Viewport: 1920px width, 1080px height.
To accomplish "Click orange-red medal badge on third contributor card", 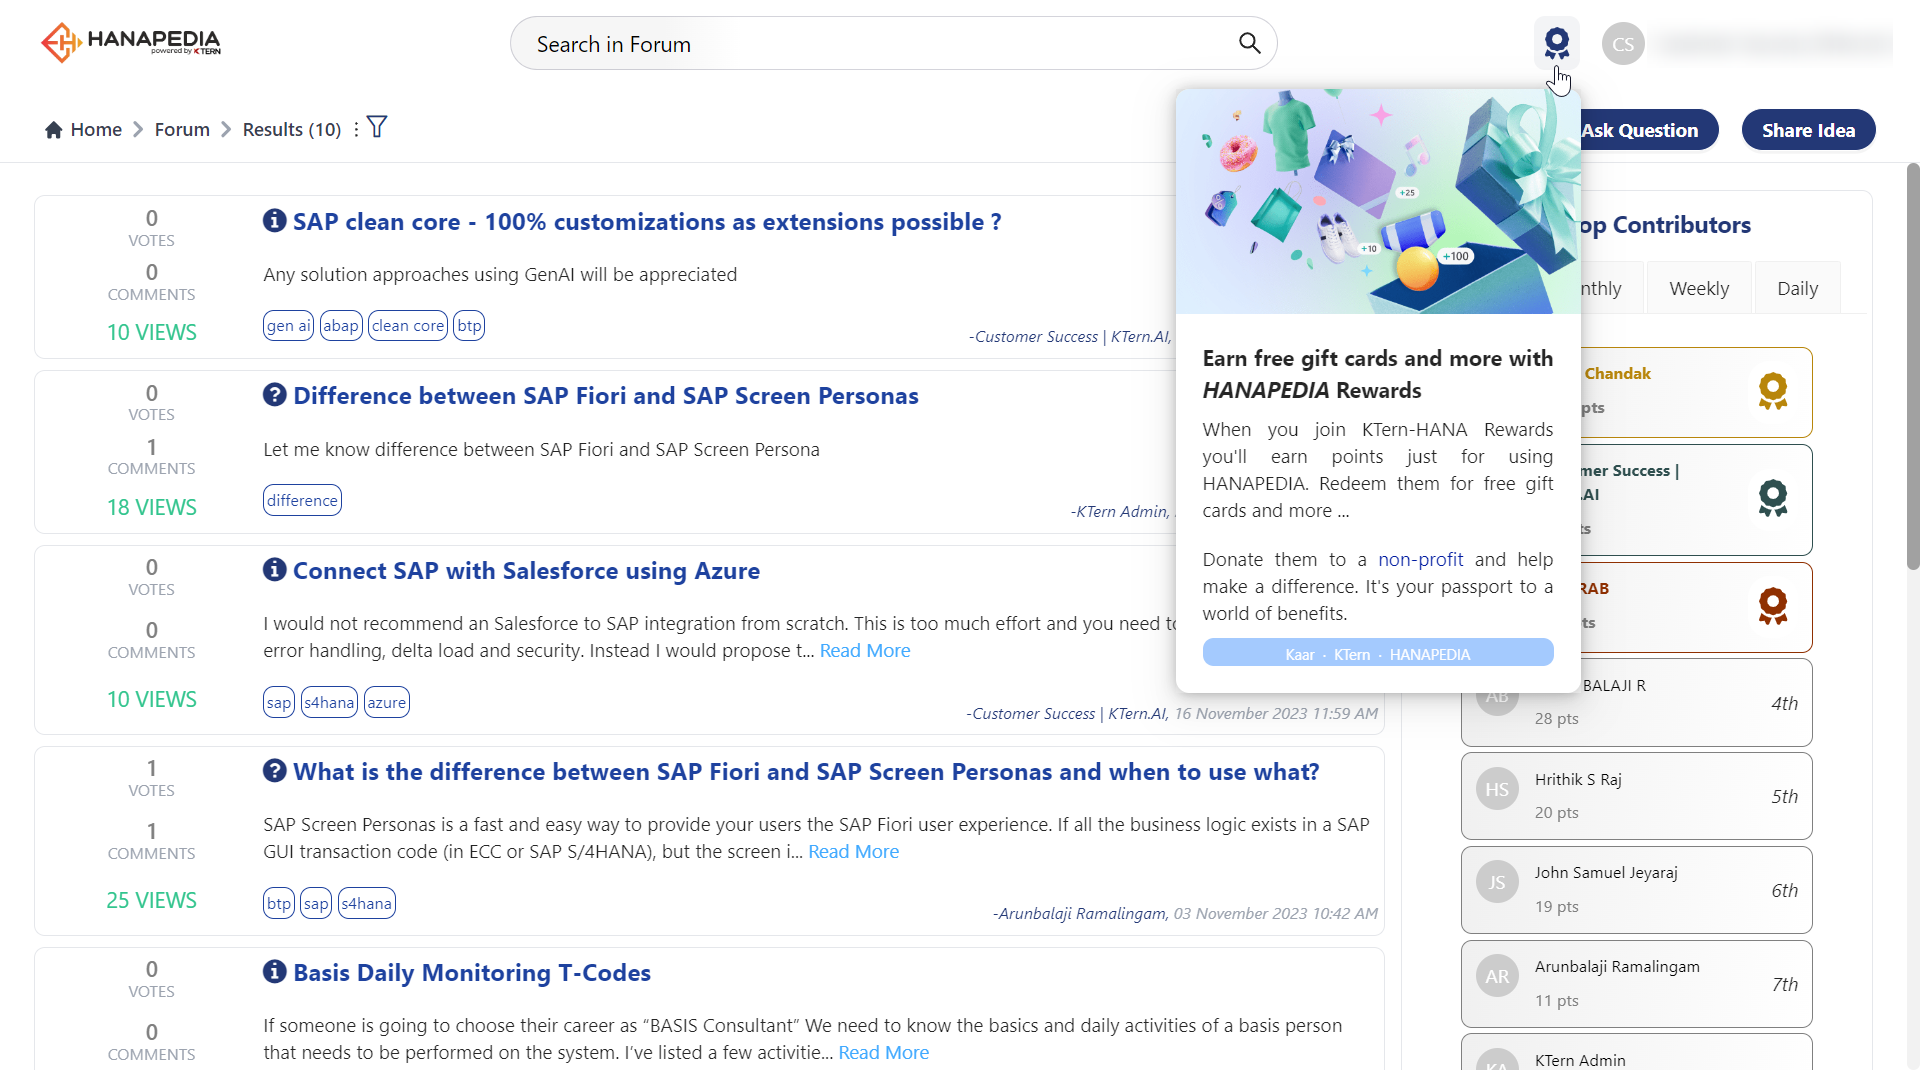I will (1772, 606).
